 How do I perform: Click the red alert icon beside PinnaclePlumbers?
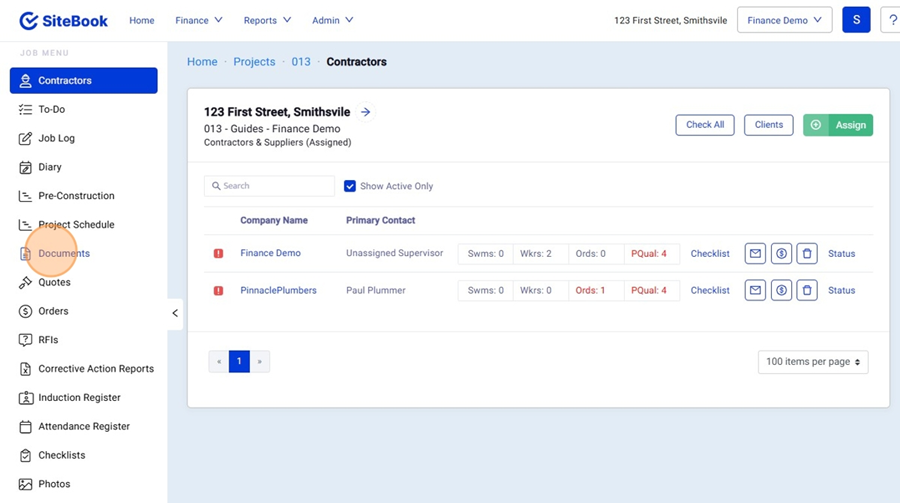tap(218, 291)
